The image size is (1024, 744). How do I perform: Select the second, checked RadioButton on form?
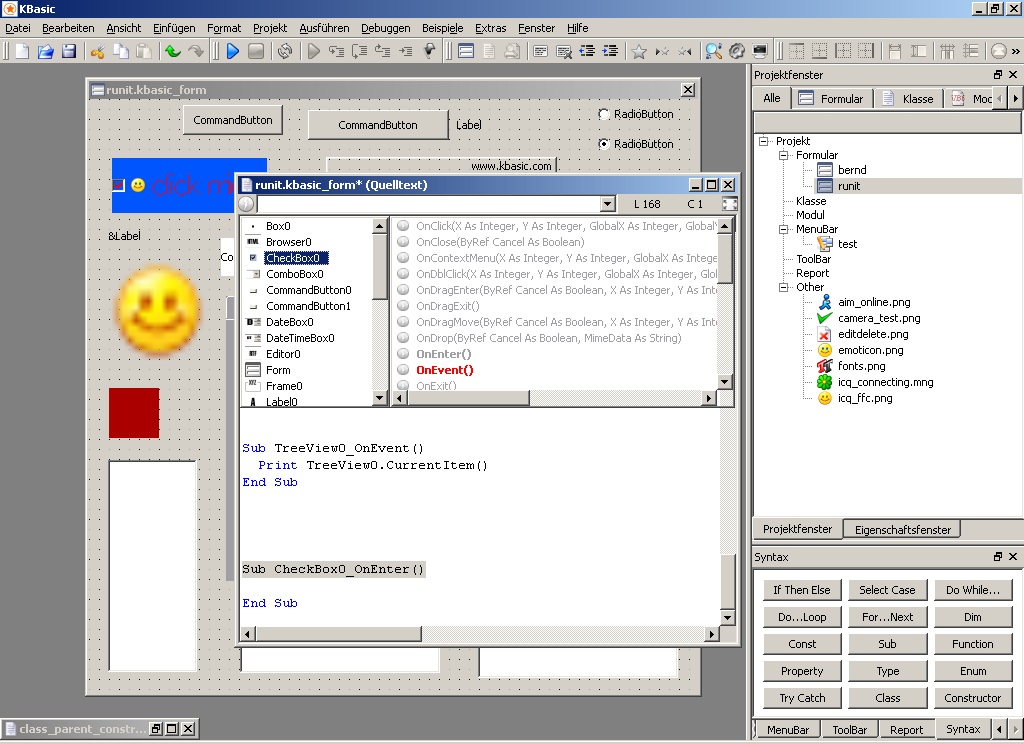tap(604, 144)
